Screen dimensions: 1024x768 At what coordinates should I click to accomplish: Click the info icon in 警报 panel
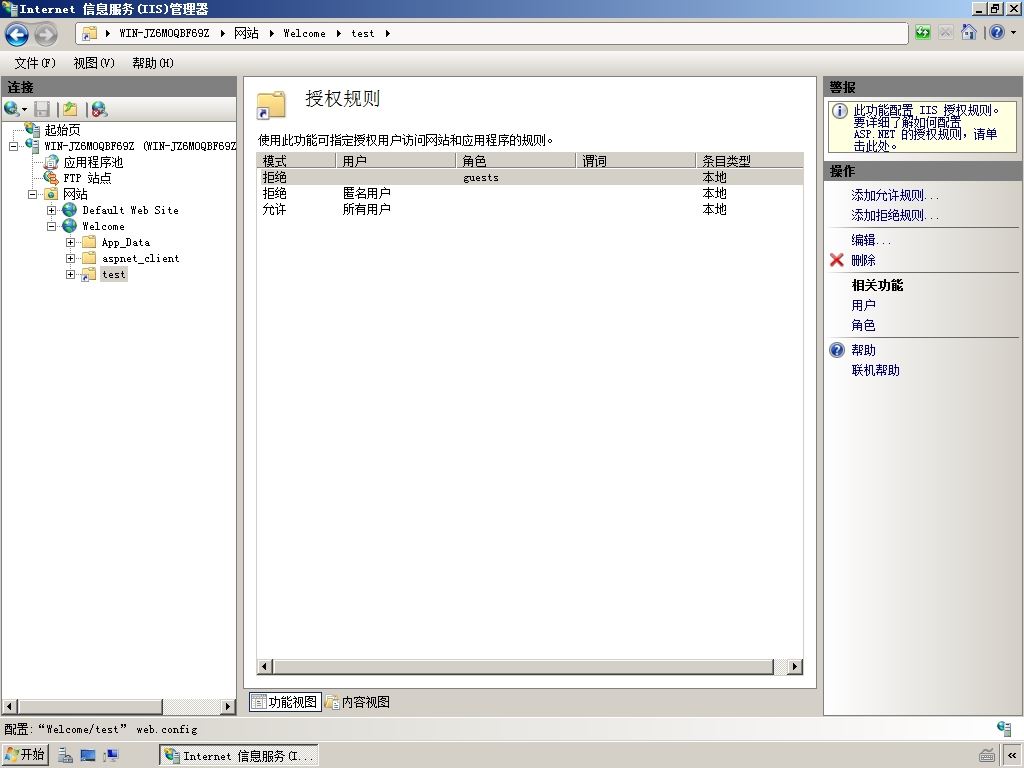pos(840,111)
